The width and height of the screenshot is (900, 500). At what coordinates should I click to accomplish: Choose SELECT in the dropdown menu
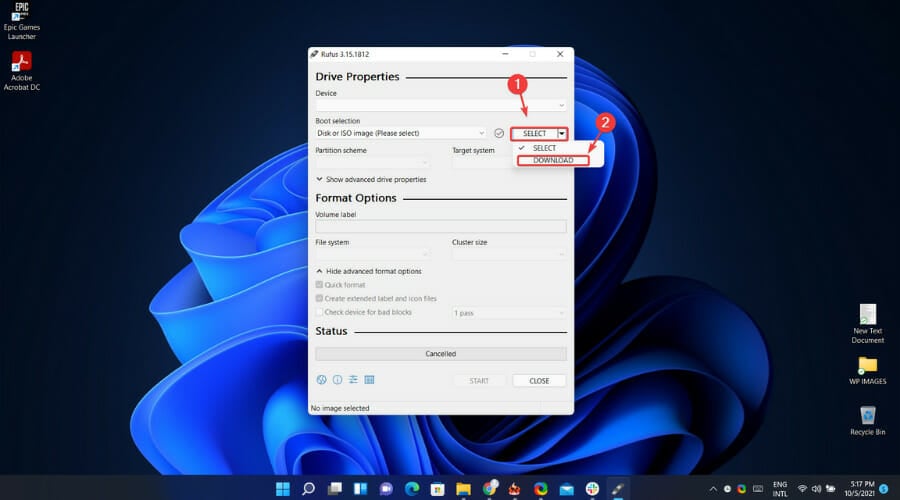point(544,148)
